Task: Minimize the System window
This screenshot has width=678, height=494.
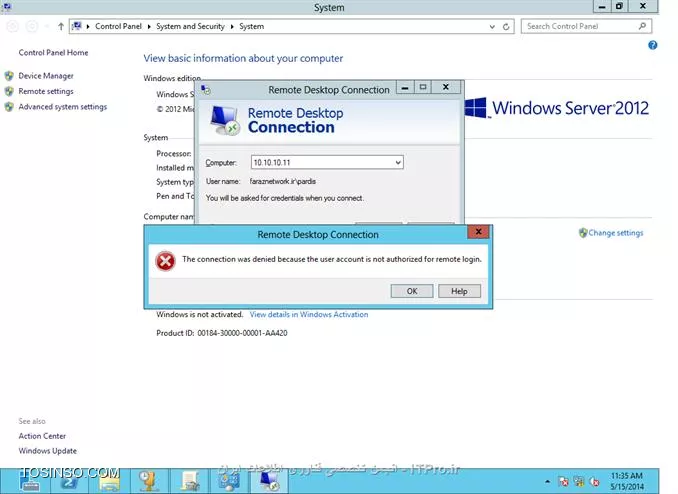Action: pos(601,6)
